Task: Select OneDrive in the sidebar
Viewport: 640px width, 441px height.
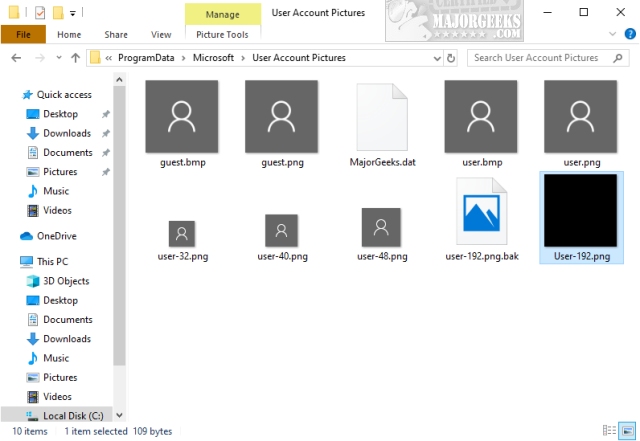Action: point(48,236)
